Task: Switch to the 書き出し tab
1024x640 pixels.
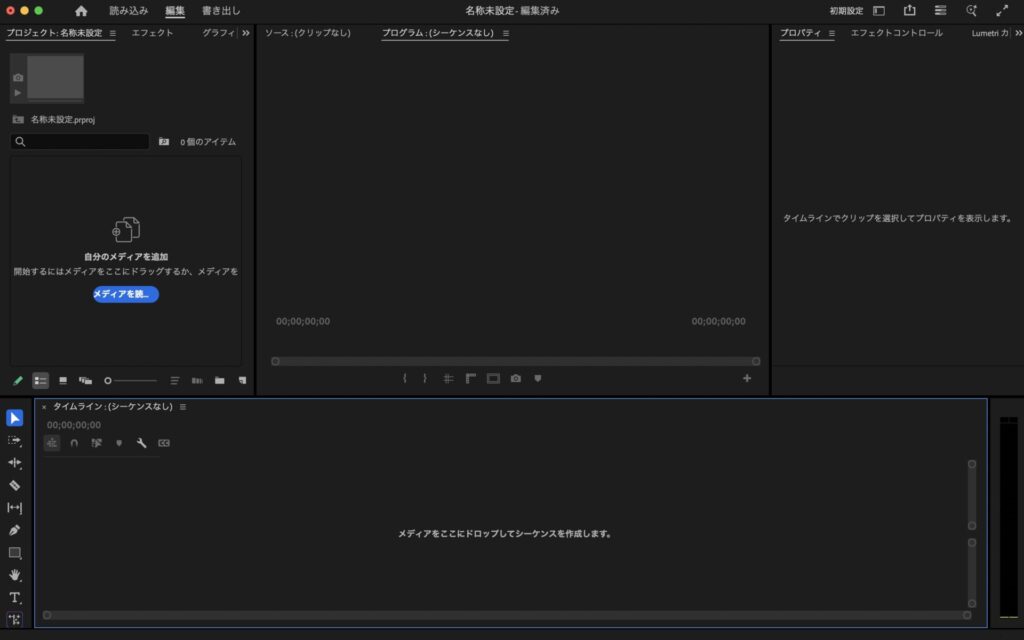Action: tap(221, 11)
